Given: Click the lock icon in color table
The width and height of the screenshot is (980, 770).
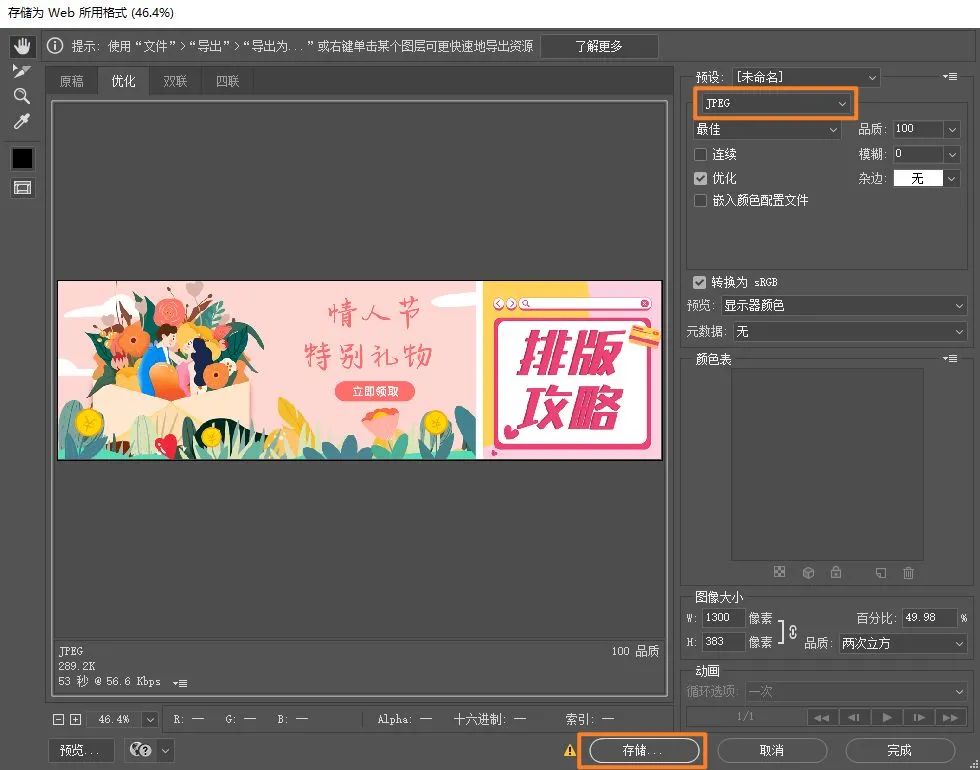Looking at the screenshot, I should (x=836, y=572).
